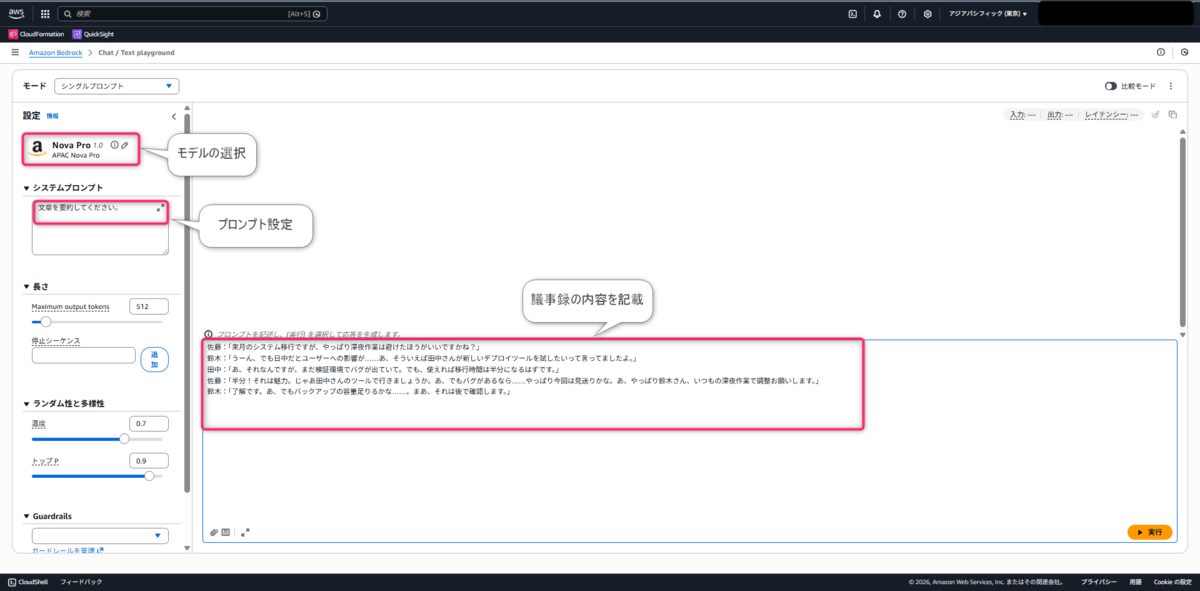Click フィードバック in the footer
This screenshot has width=1200, height=591.
pyautogui.click(x=81, y=581)
